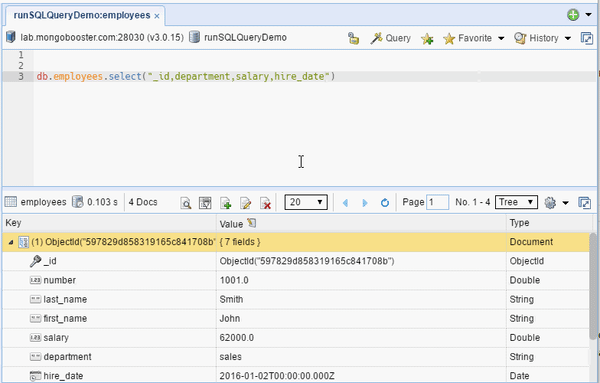This screenshot has height=383, width=600.
Task: Select the first_name field row
Action: tap(296, 318)
